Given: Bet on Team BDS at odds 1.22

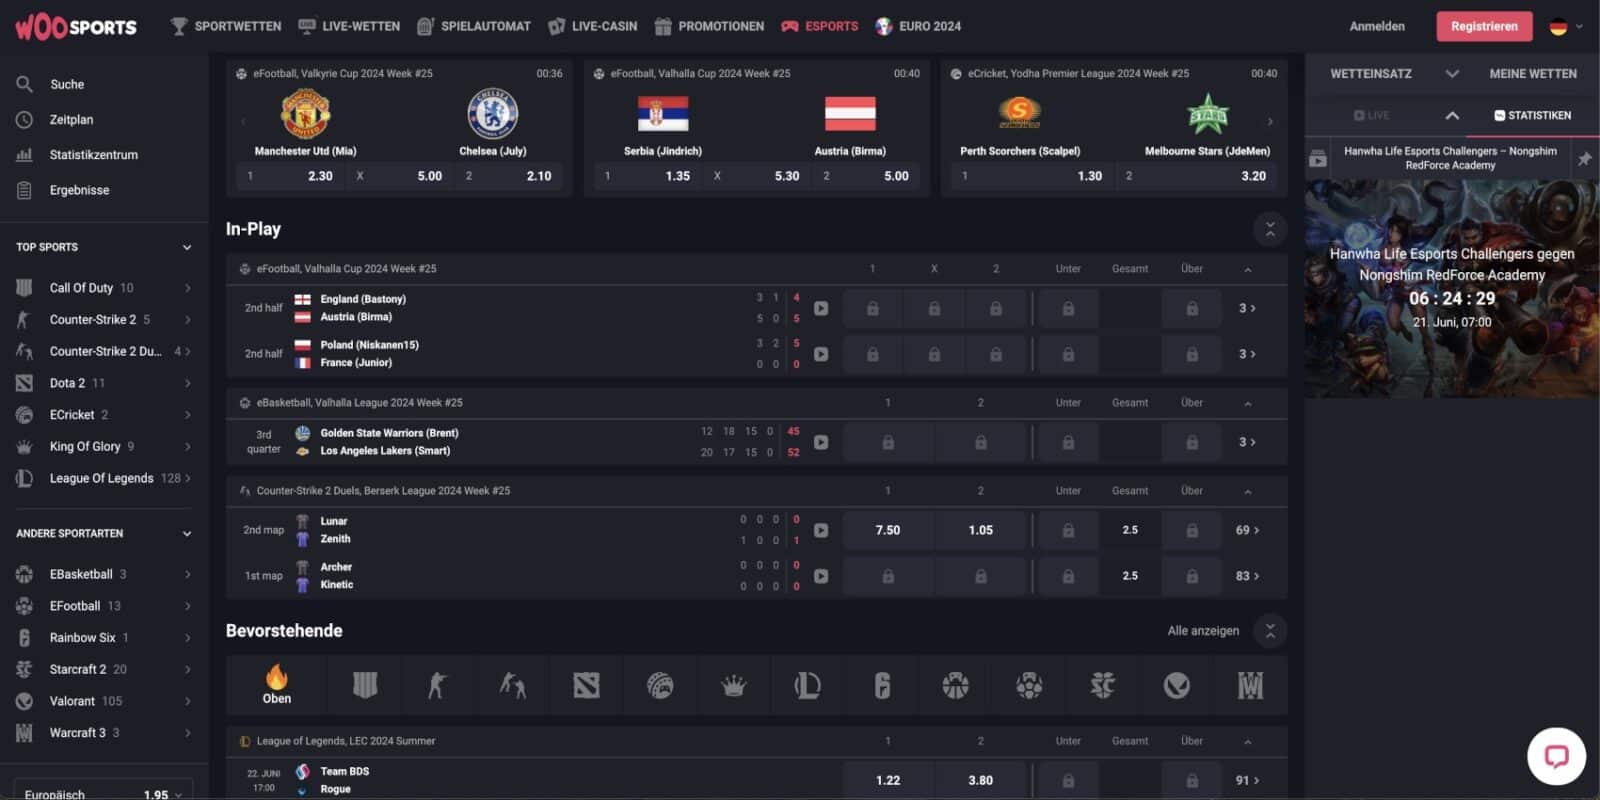Looking at the screenshot, I should [x=888, y=780].
